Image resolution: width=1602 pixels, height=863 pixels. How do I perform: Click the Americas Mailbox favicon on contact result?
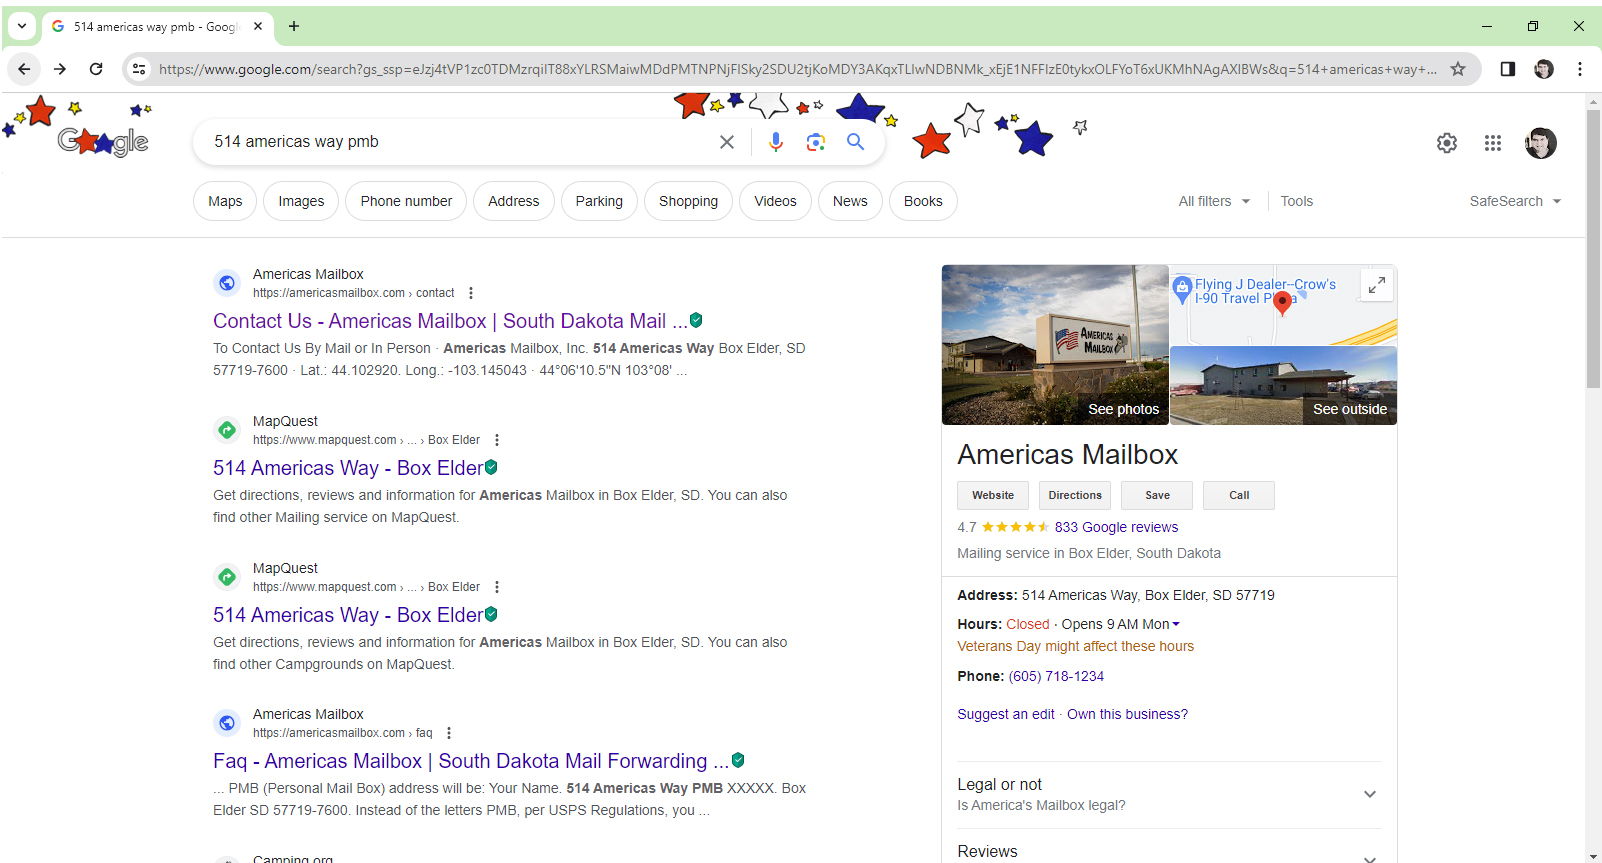[x=228, y=283]
